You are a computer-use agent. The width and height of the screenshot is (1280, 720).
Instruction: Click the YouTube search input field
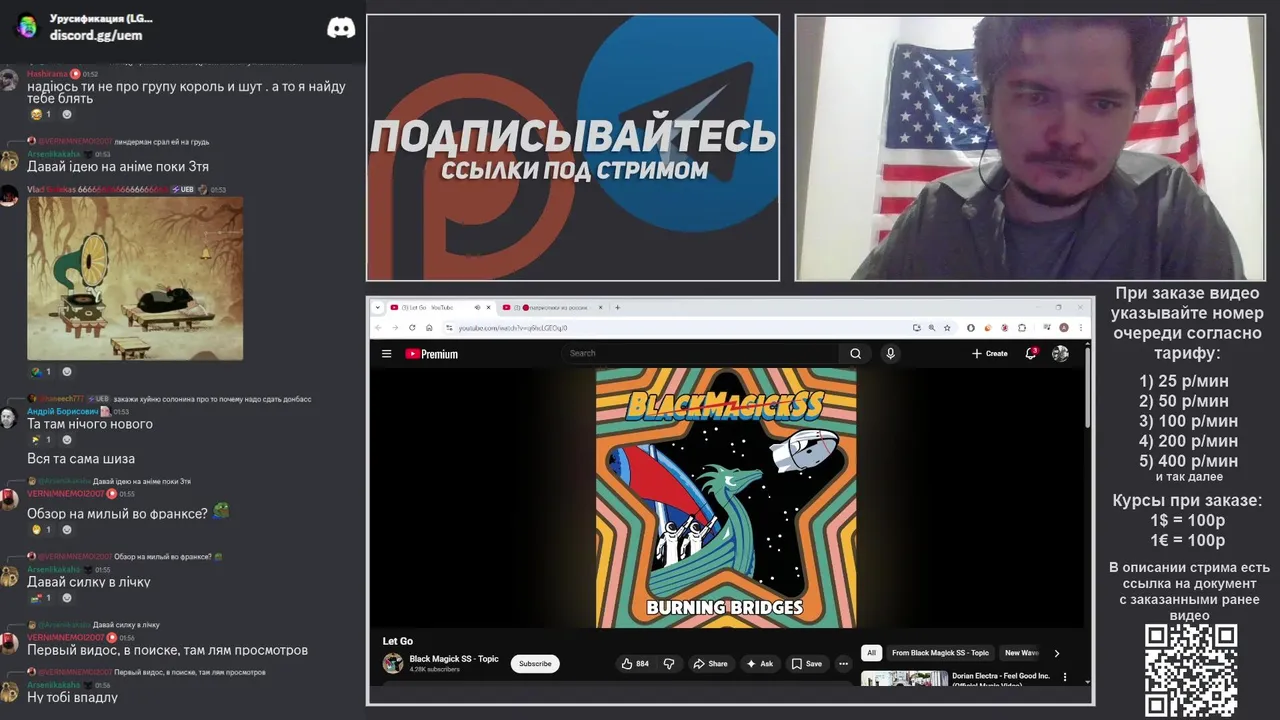700,353
